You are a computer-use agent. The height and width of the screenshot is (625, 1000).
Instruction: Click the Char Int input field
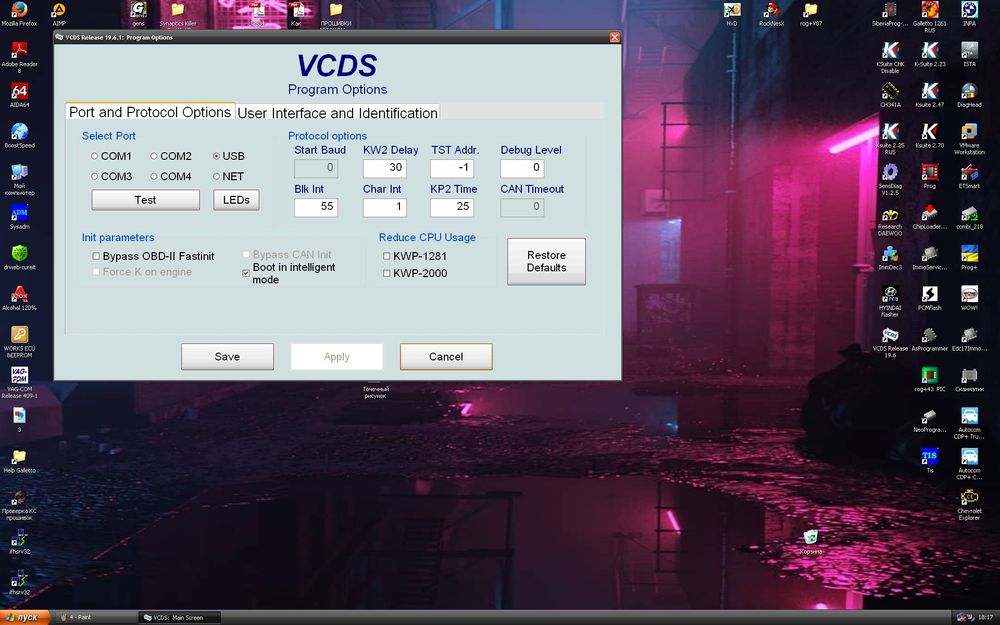click(385, 207)
